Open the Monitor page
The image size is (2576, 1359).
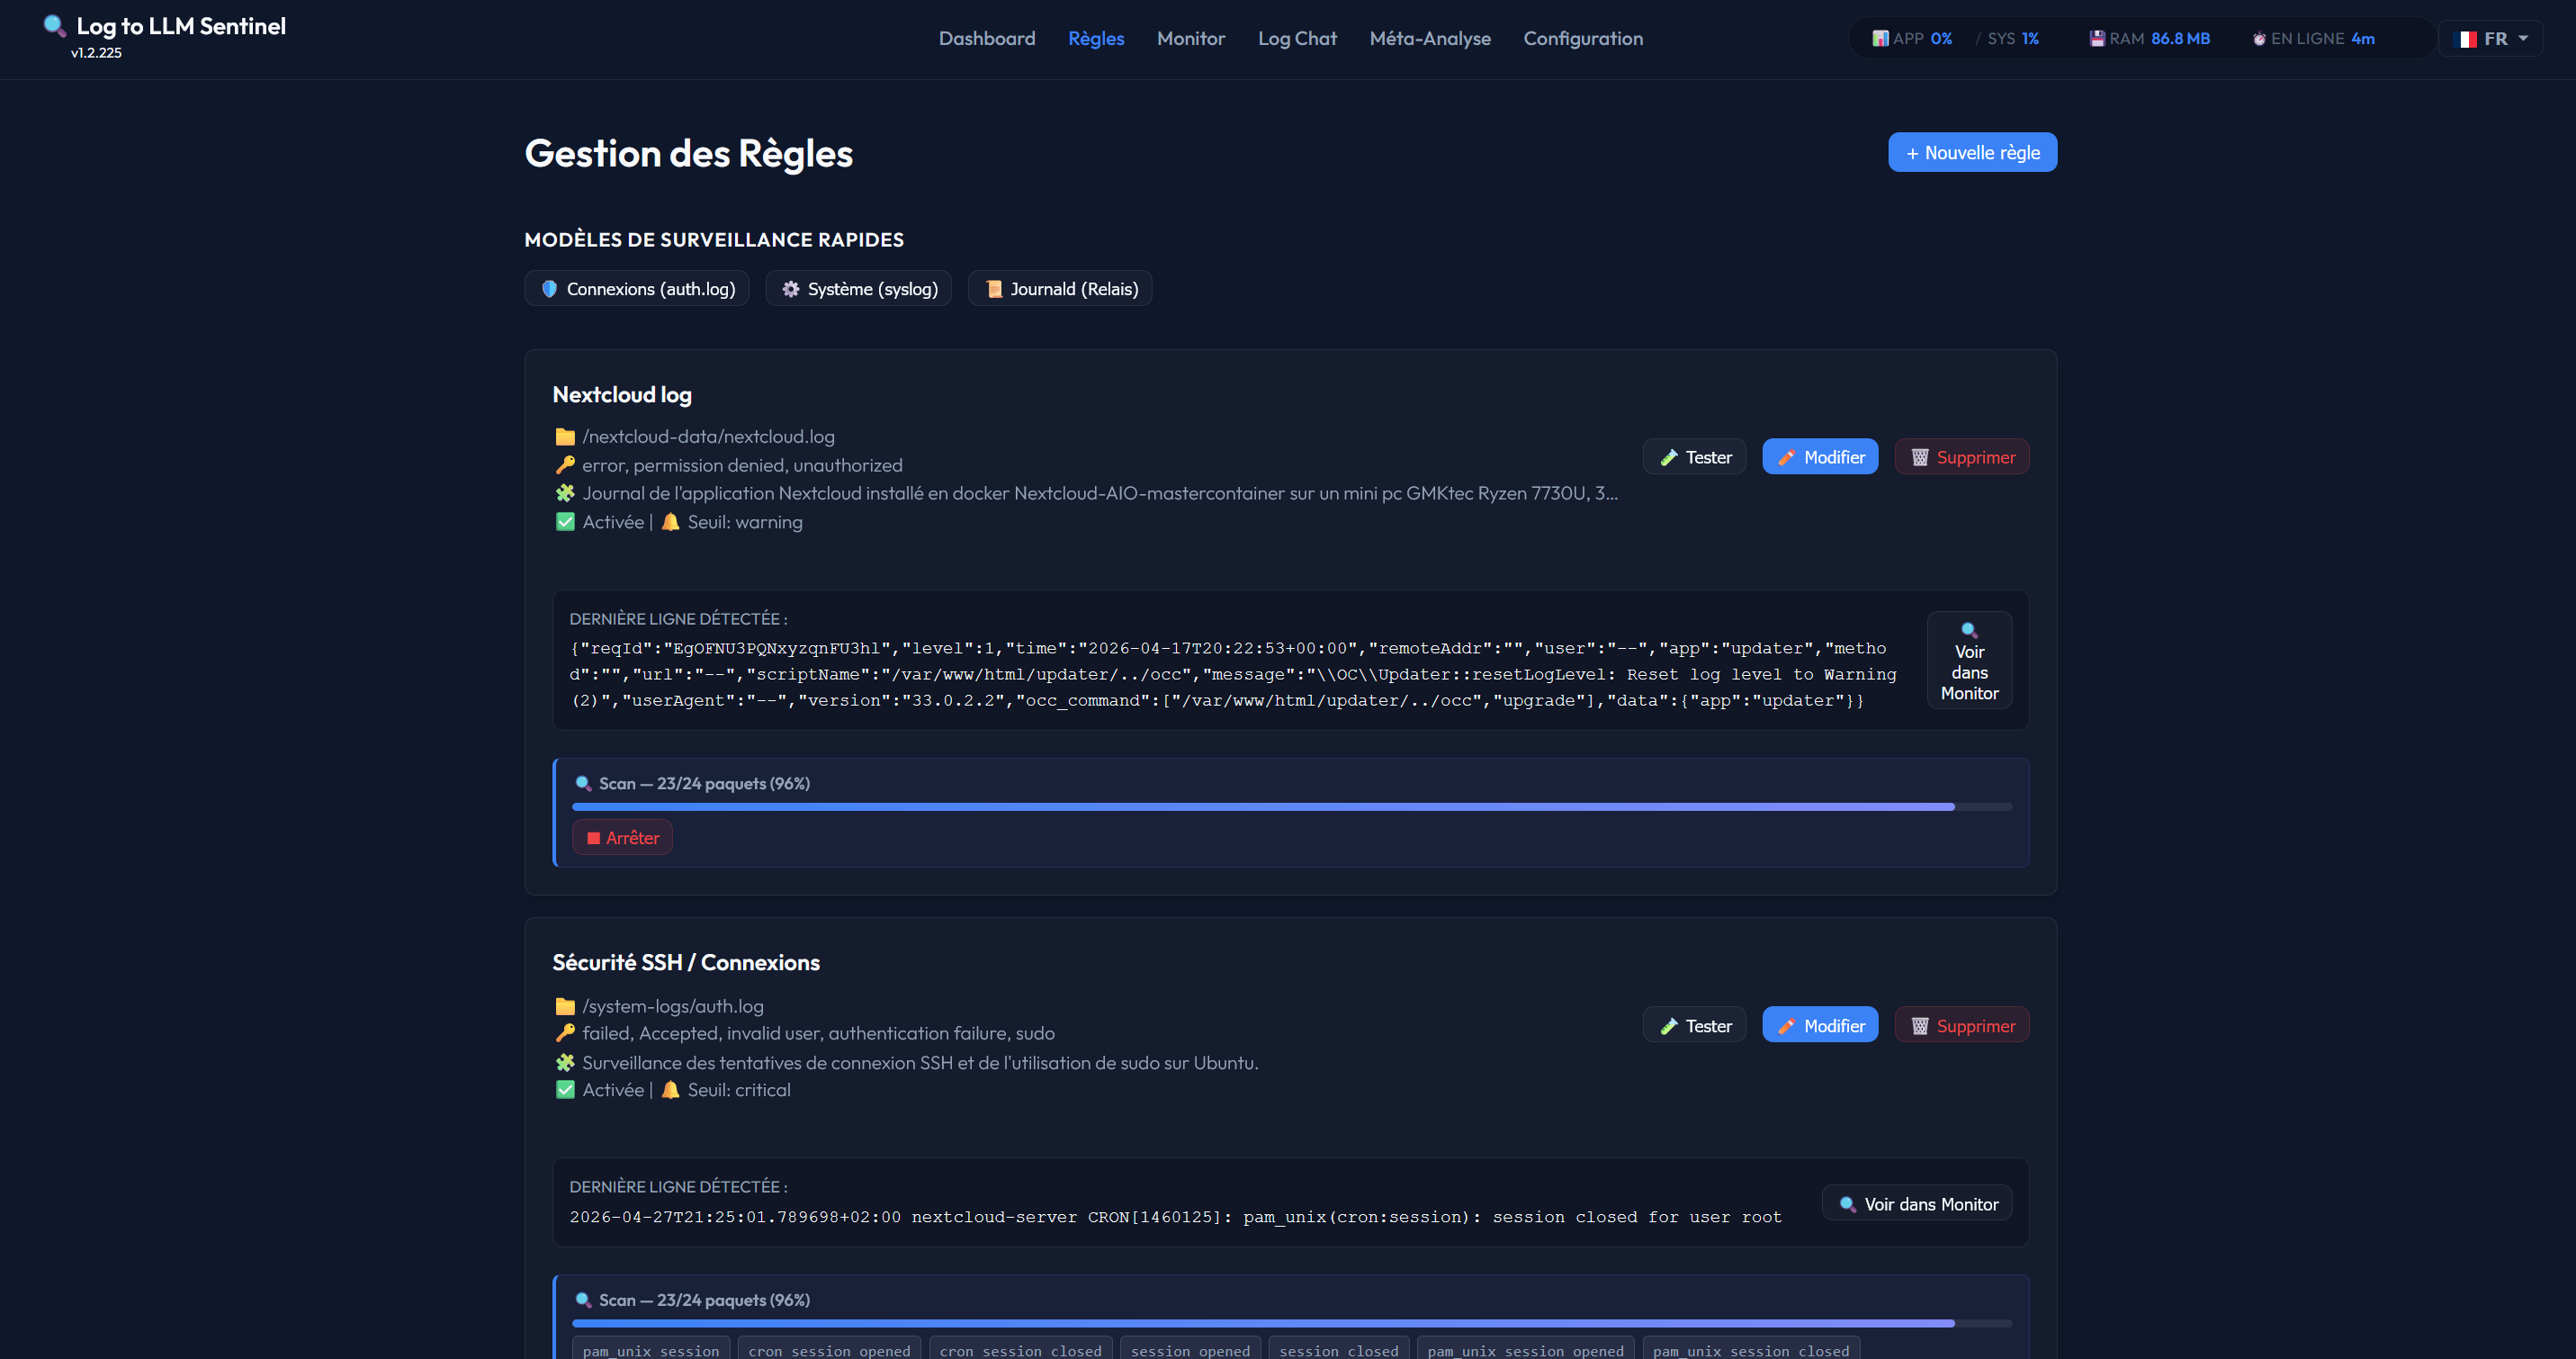[x=1190, y=38]
